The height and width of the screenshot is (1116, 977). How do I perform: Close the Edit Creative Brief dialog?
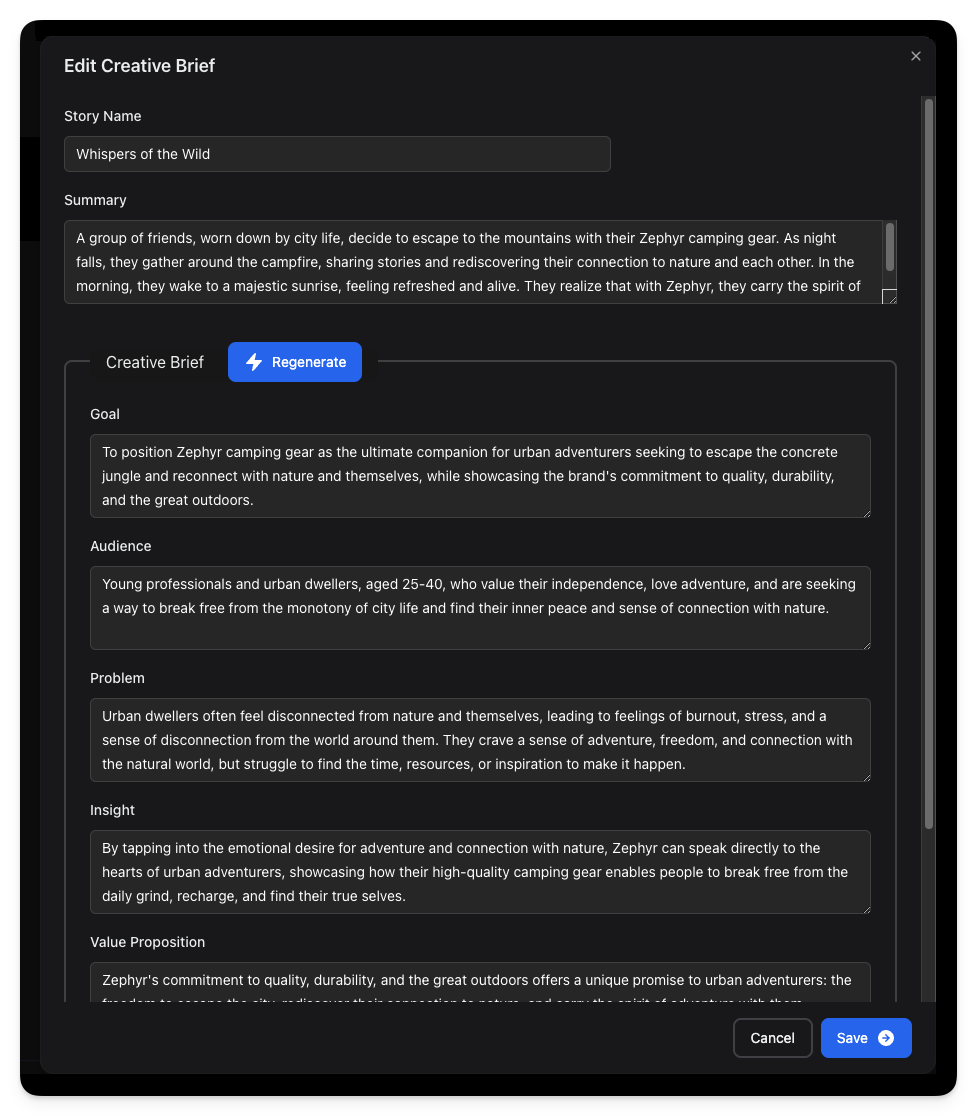(x=915, y=56)
